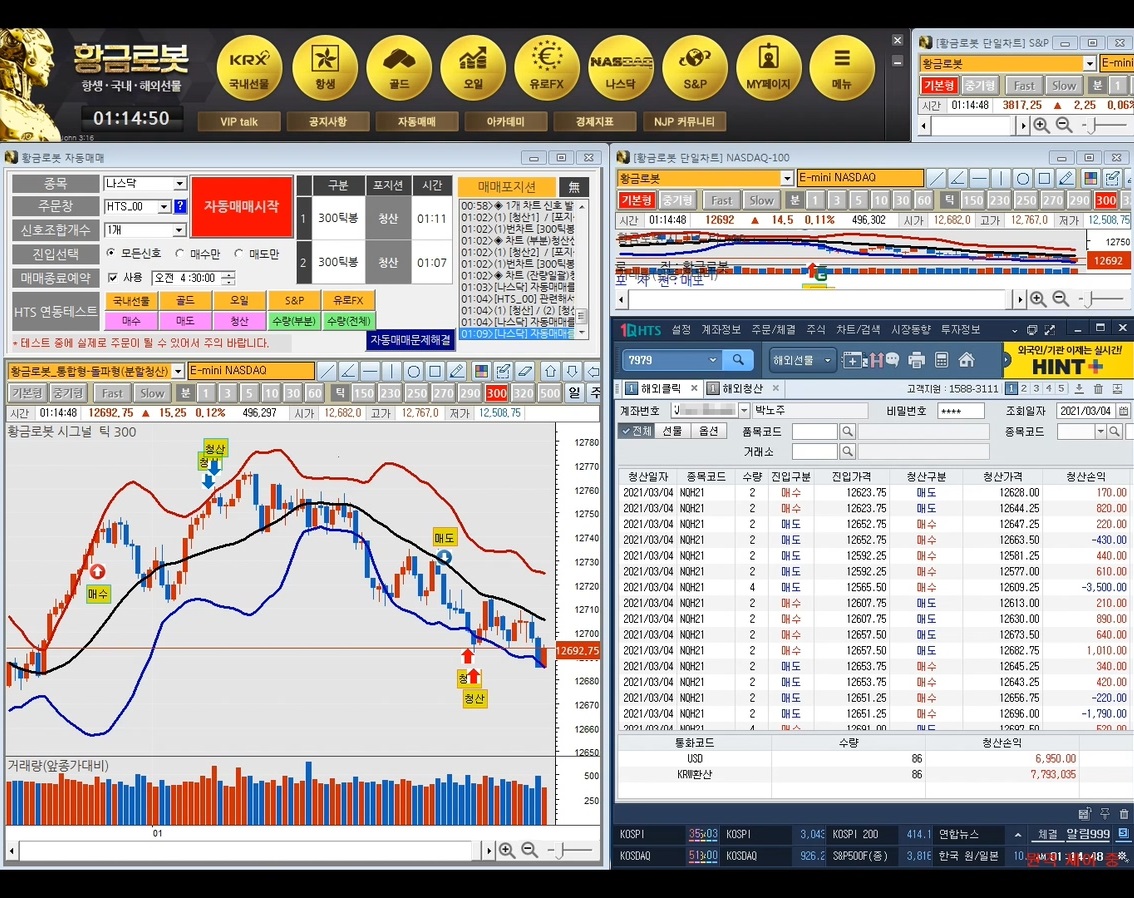Open the 항셍 market gold button
The image size is (1134, 898).
pos(325,67)
